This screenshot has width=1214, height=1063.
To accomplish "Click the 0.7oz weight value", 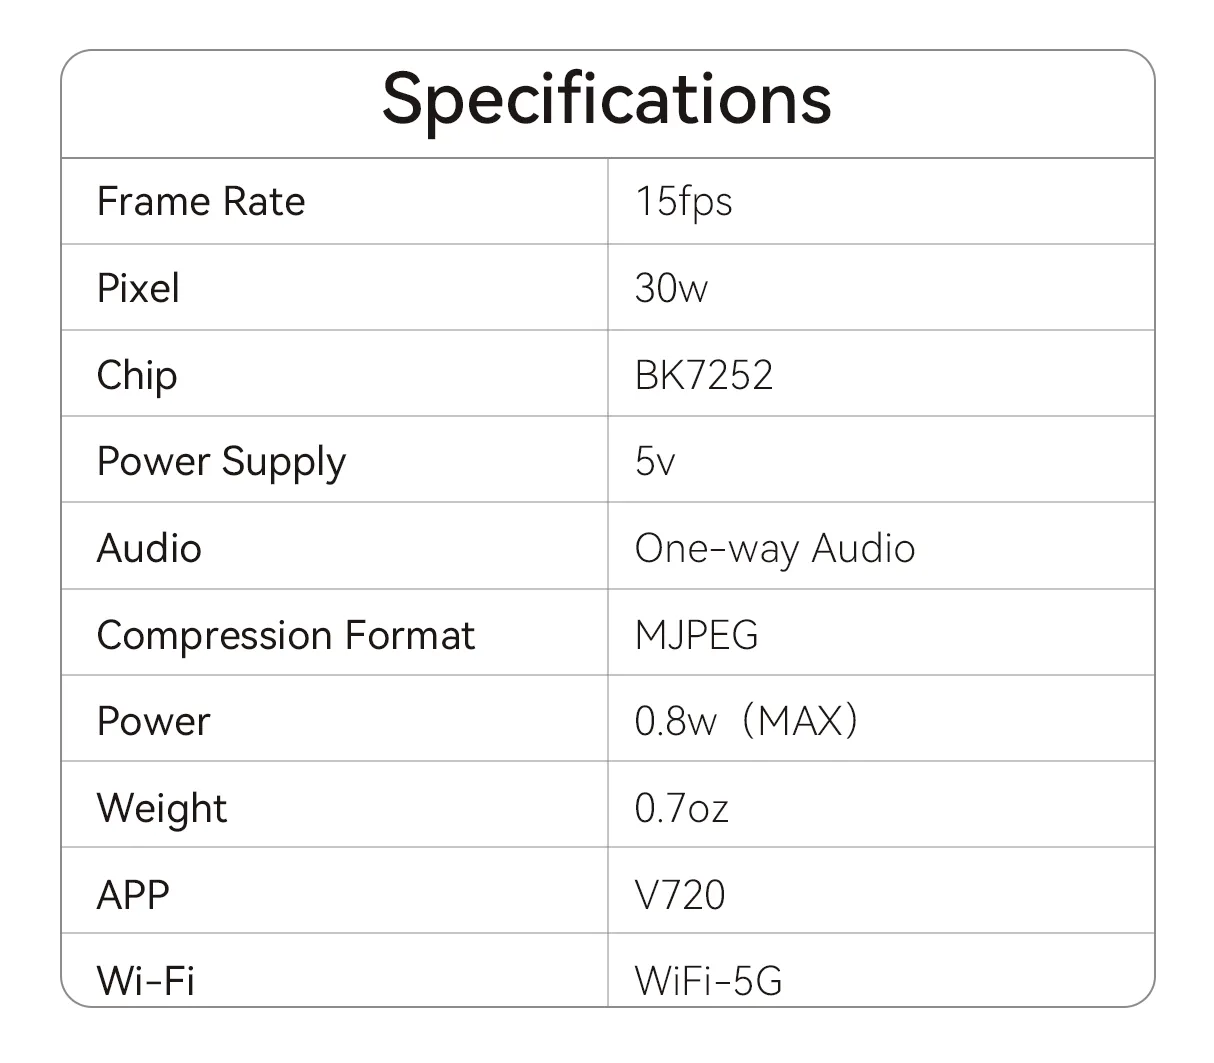I will 681,808.
